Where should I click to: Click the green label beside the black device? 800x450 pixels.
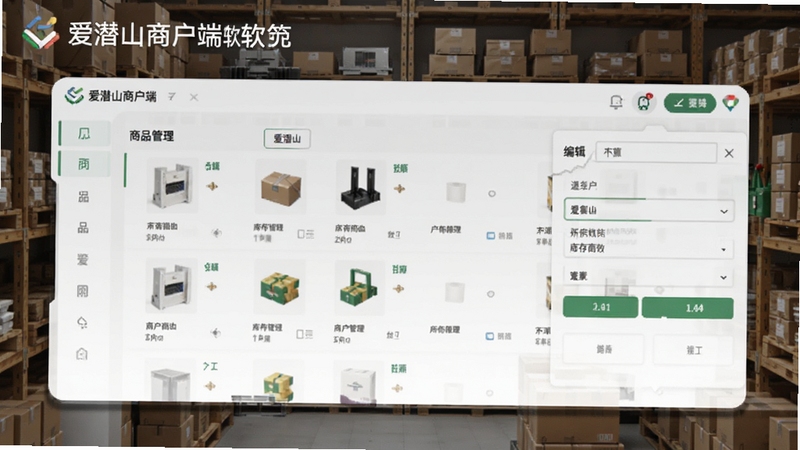401,168
